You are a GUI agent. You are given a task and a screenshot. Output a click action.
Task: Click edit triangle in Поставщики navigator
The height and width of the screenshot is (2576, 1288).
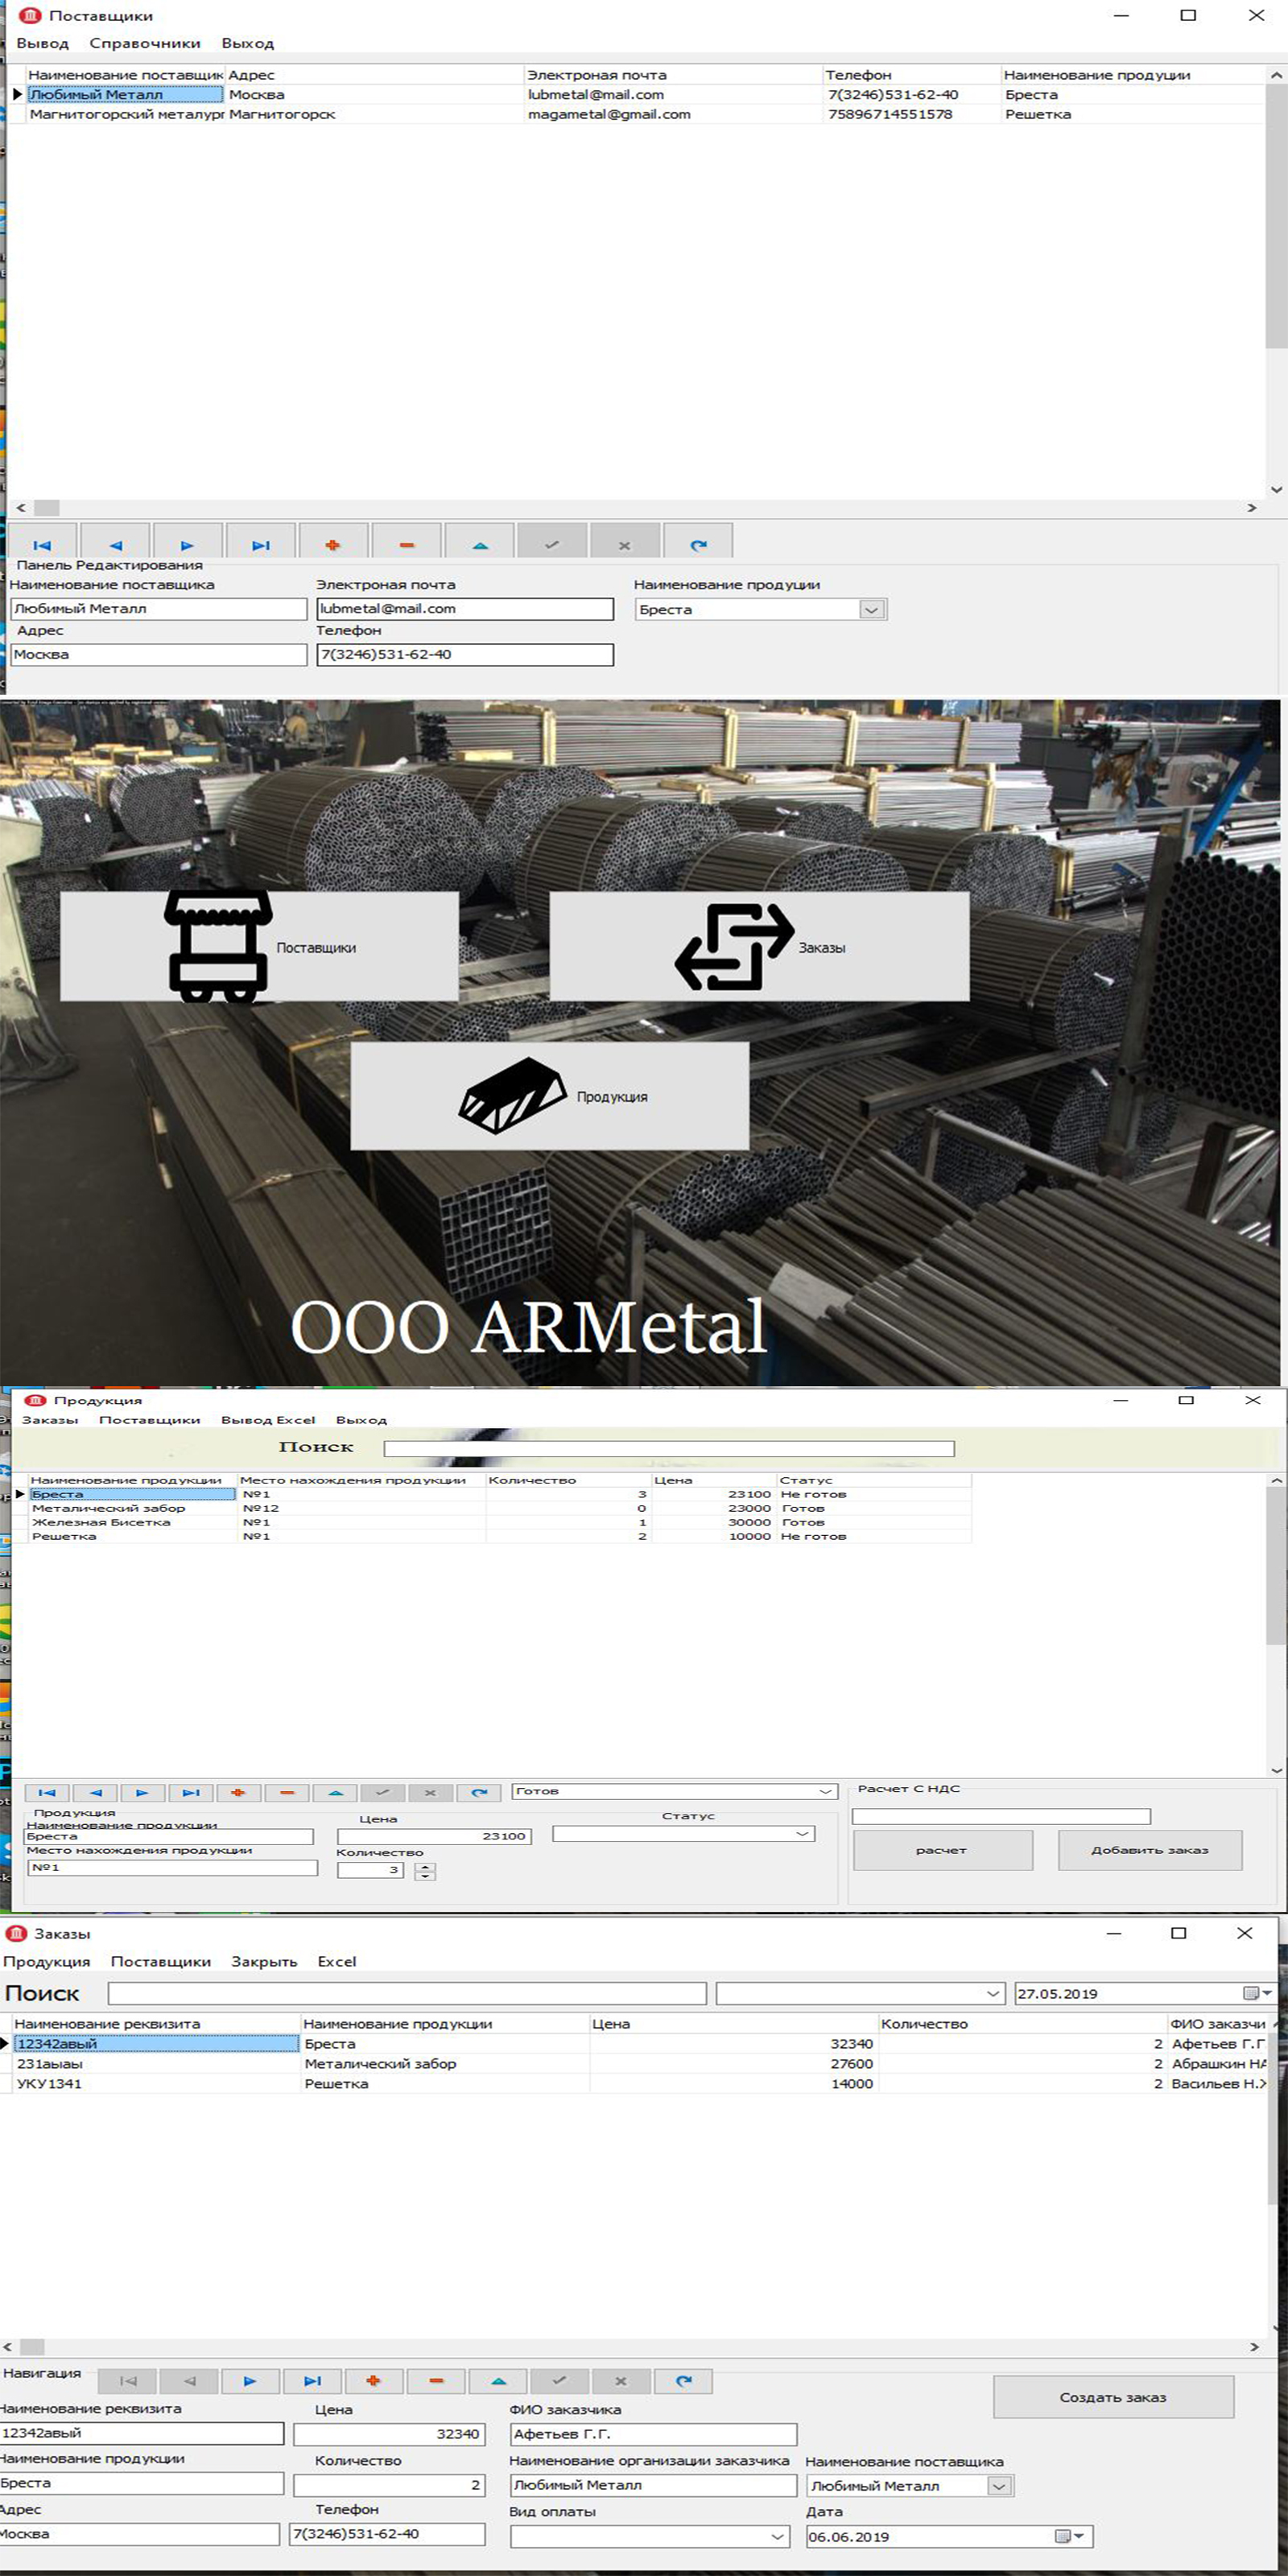pos(480,541)
